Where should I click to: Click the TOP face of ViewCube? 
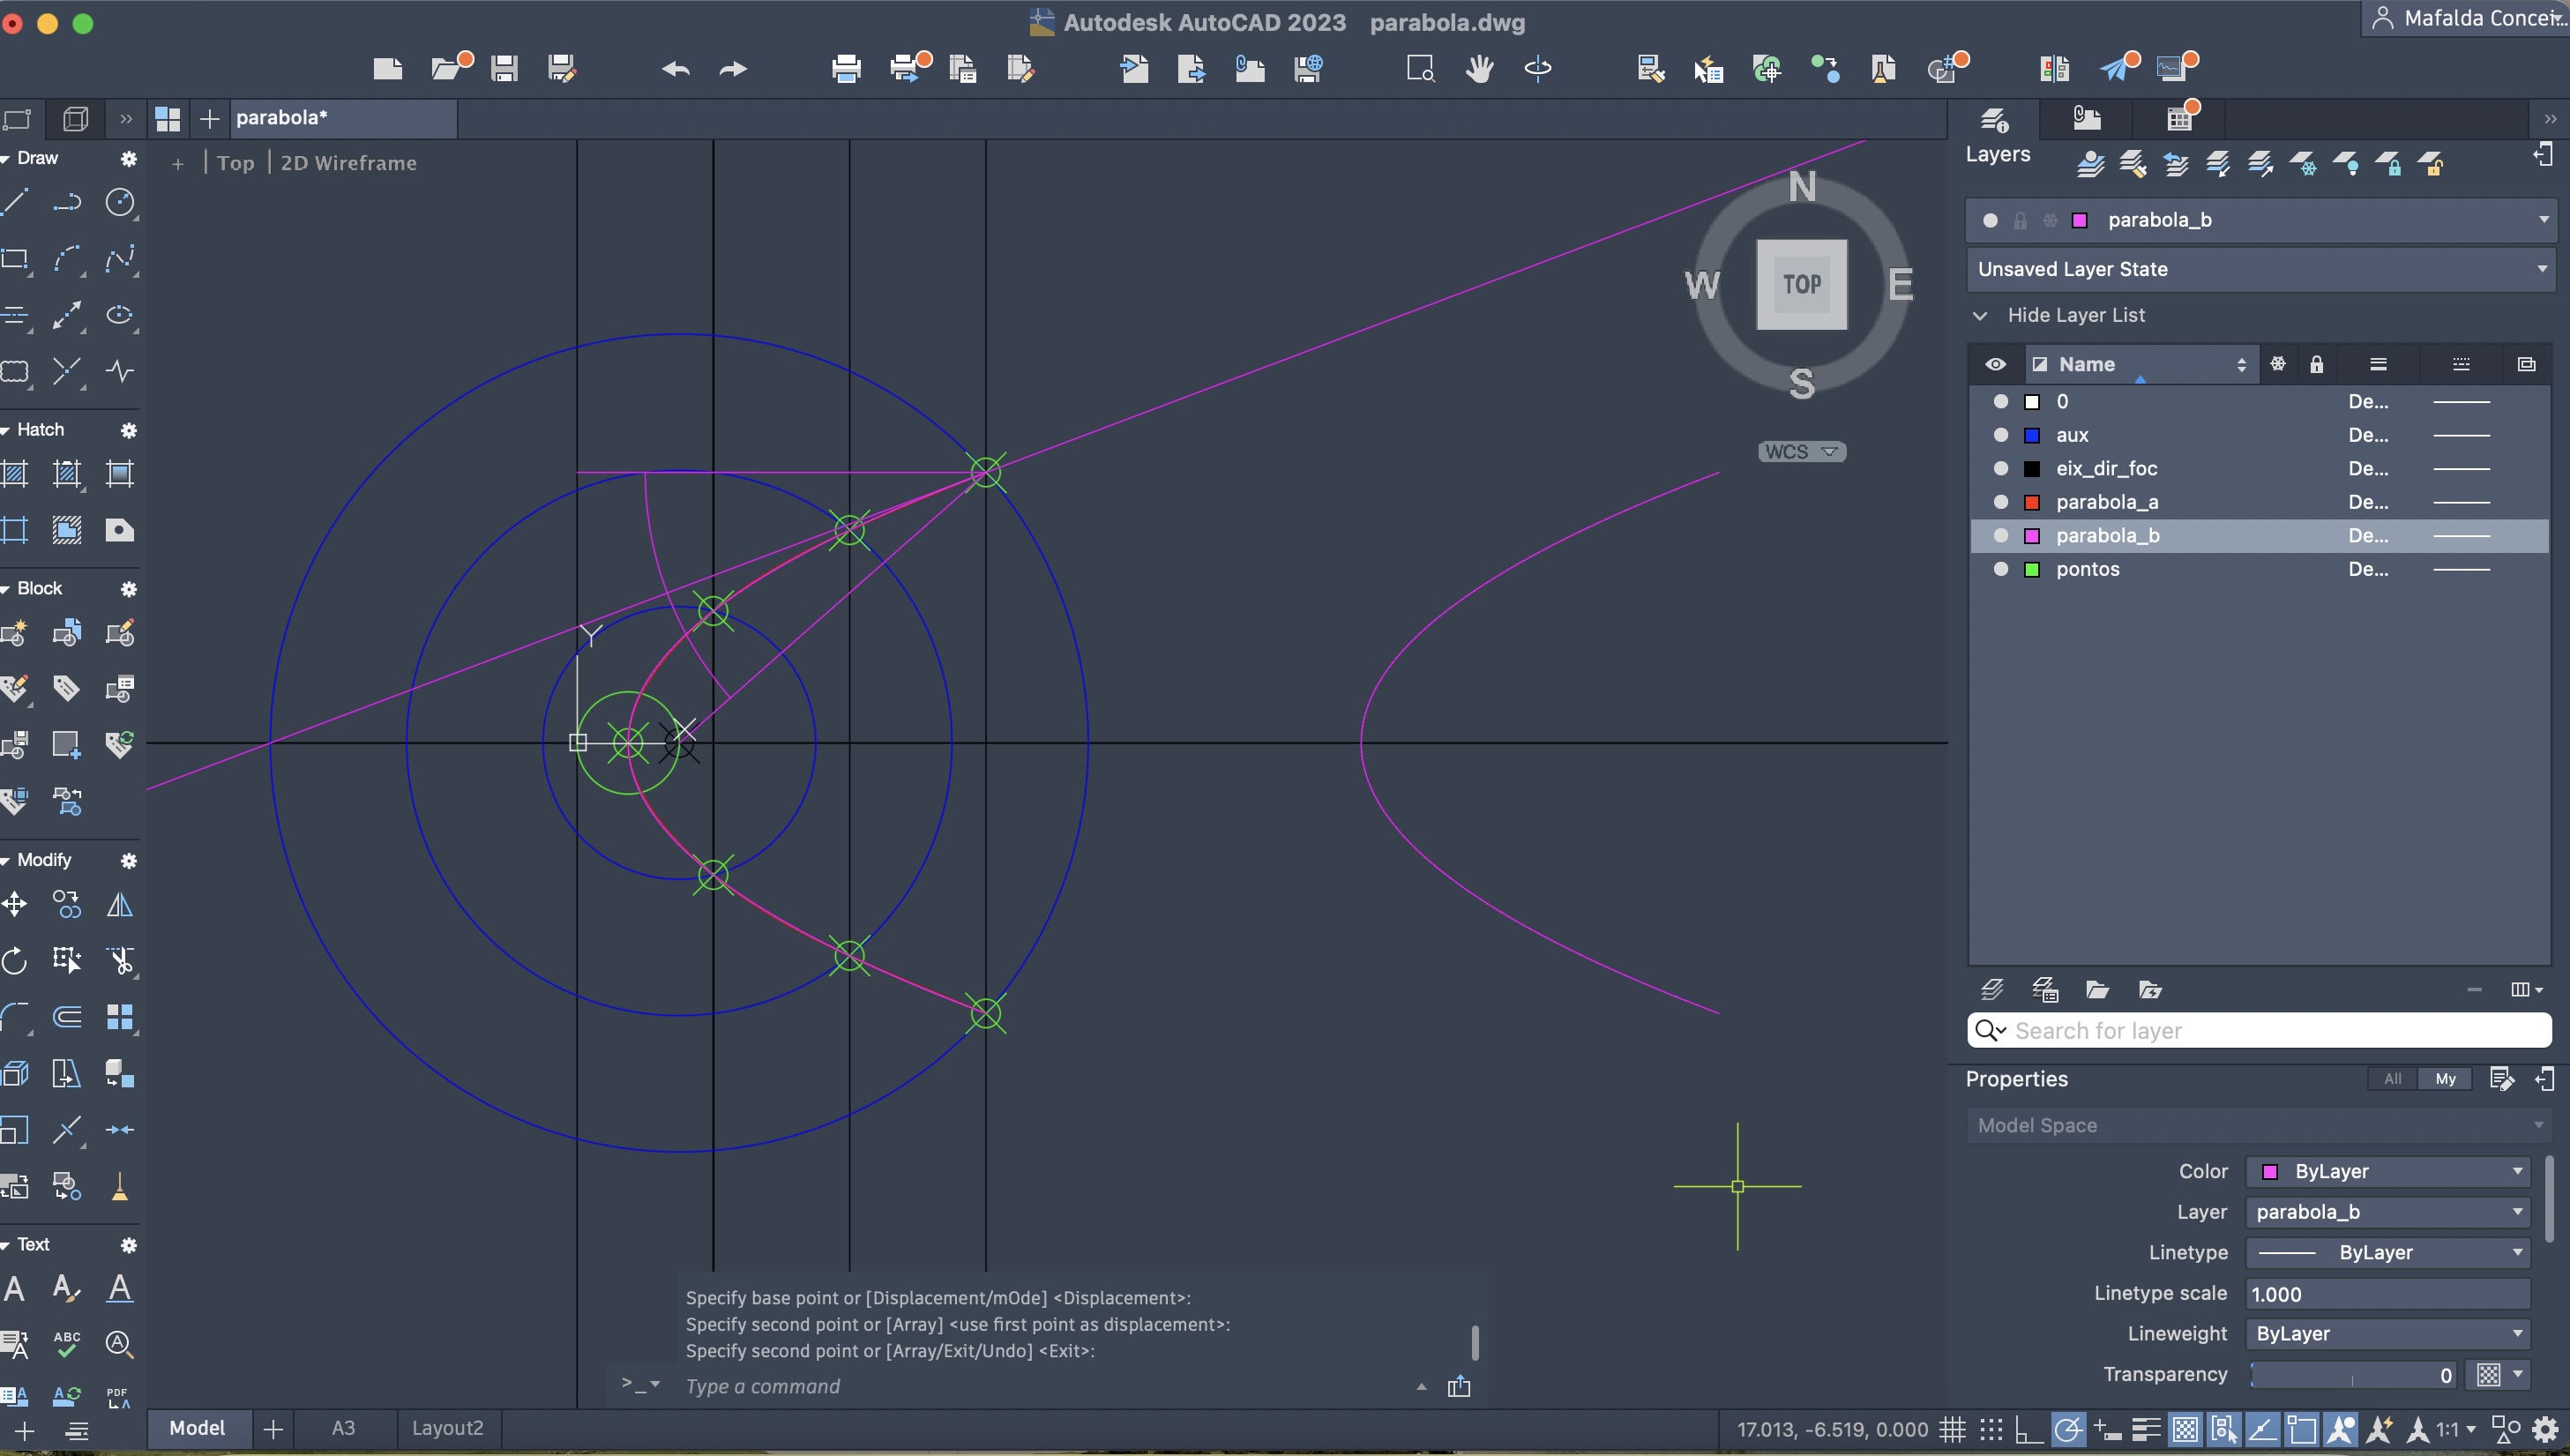click(x=1801, y=285)
